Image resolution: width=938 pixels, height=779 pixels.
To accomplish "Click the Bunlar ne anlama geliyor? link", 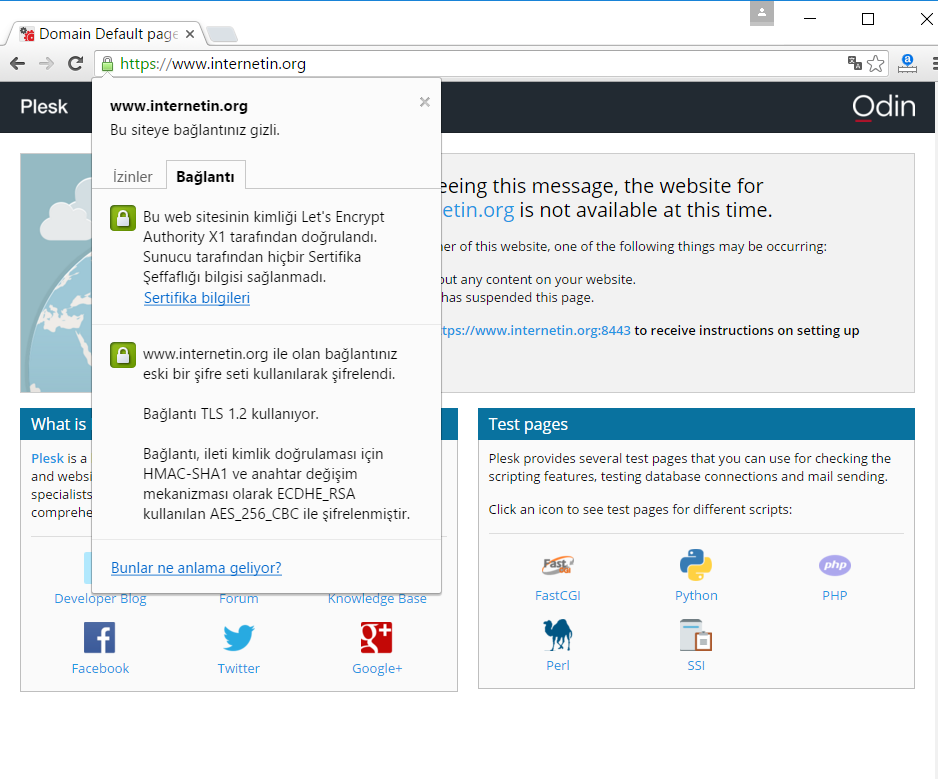I will (196, 568).
